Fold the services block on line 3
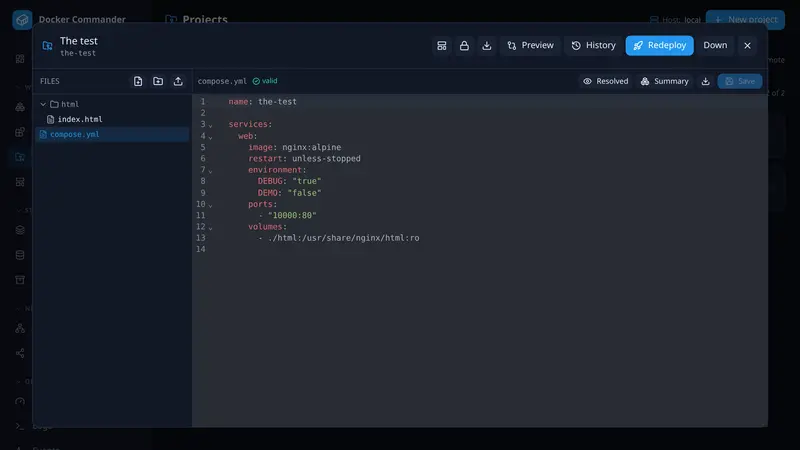 210,126
